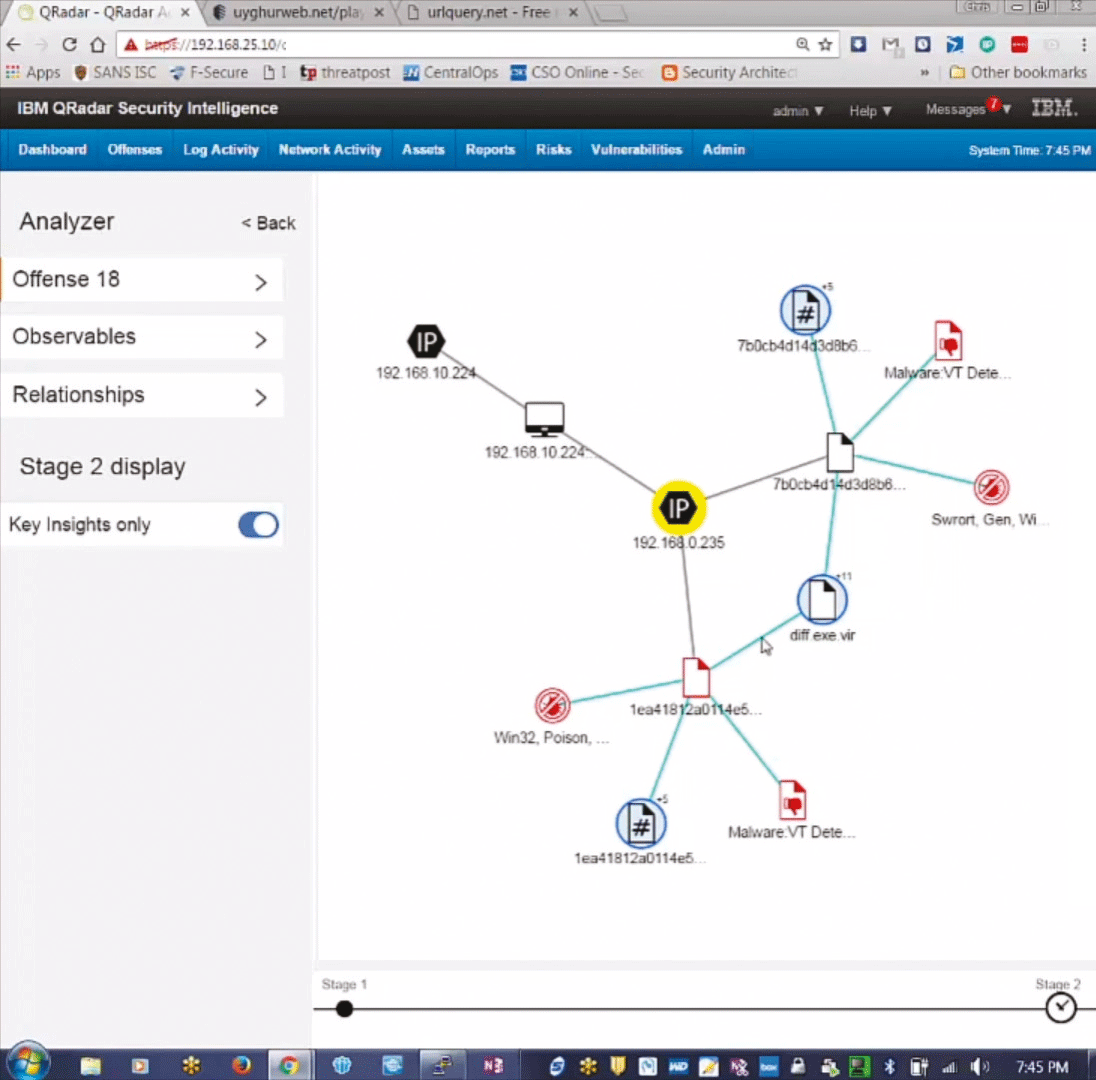The image size is (1096, 1080).
Task: Click the zoom magnifier icon in address bar
Action: coord(802,45)
